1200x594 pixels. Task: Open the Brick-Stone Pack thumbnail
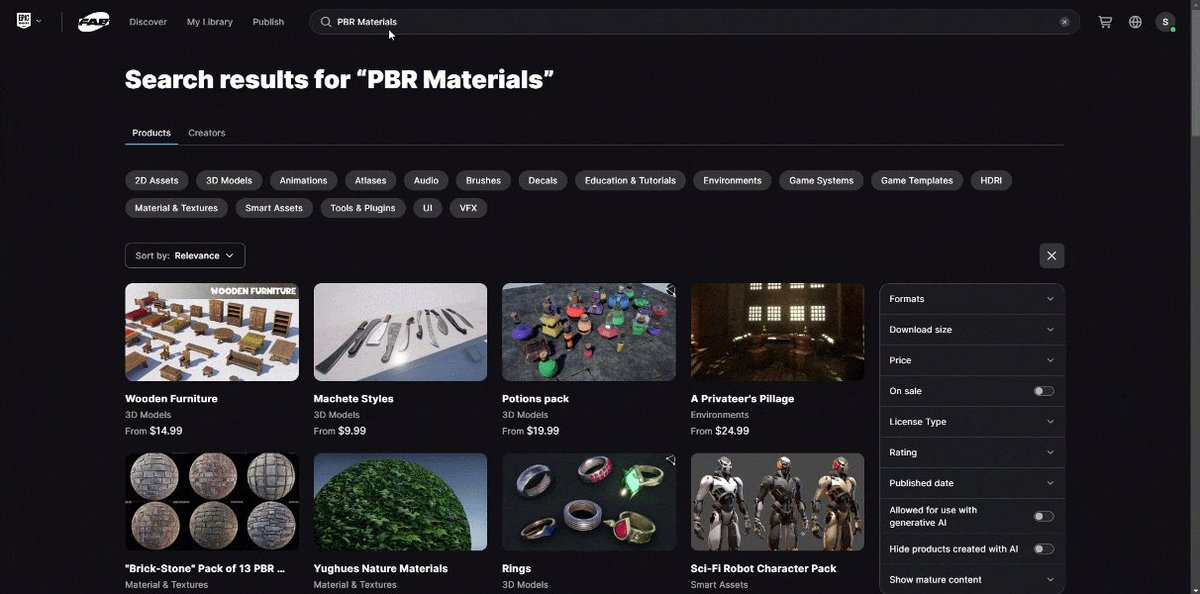212,502
